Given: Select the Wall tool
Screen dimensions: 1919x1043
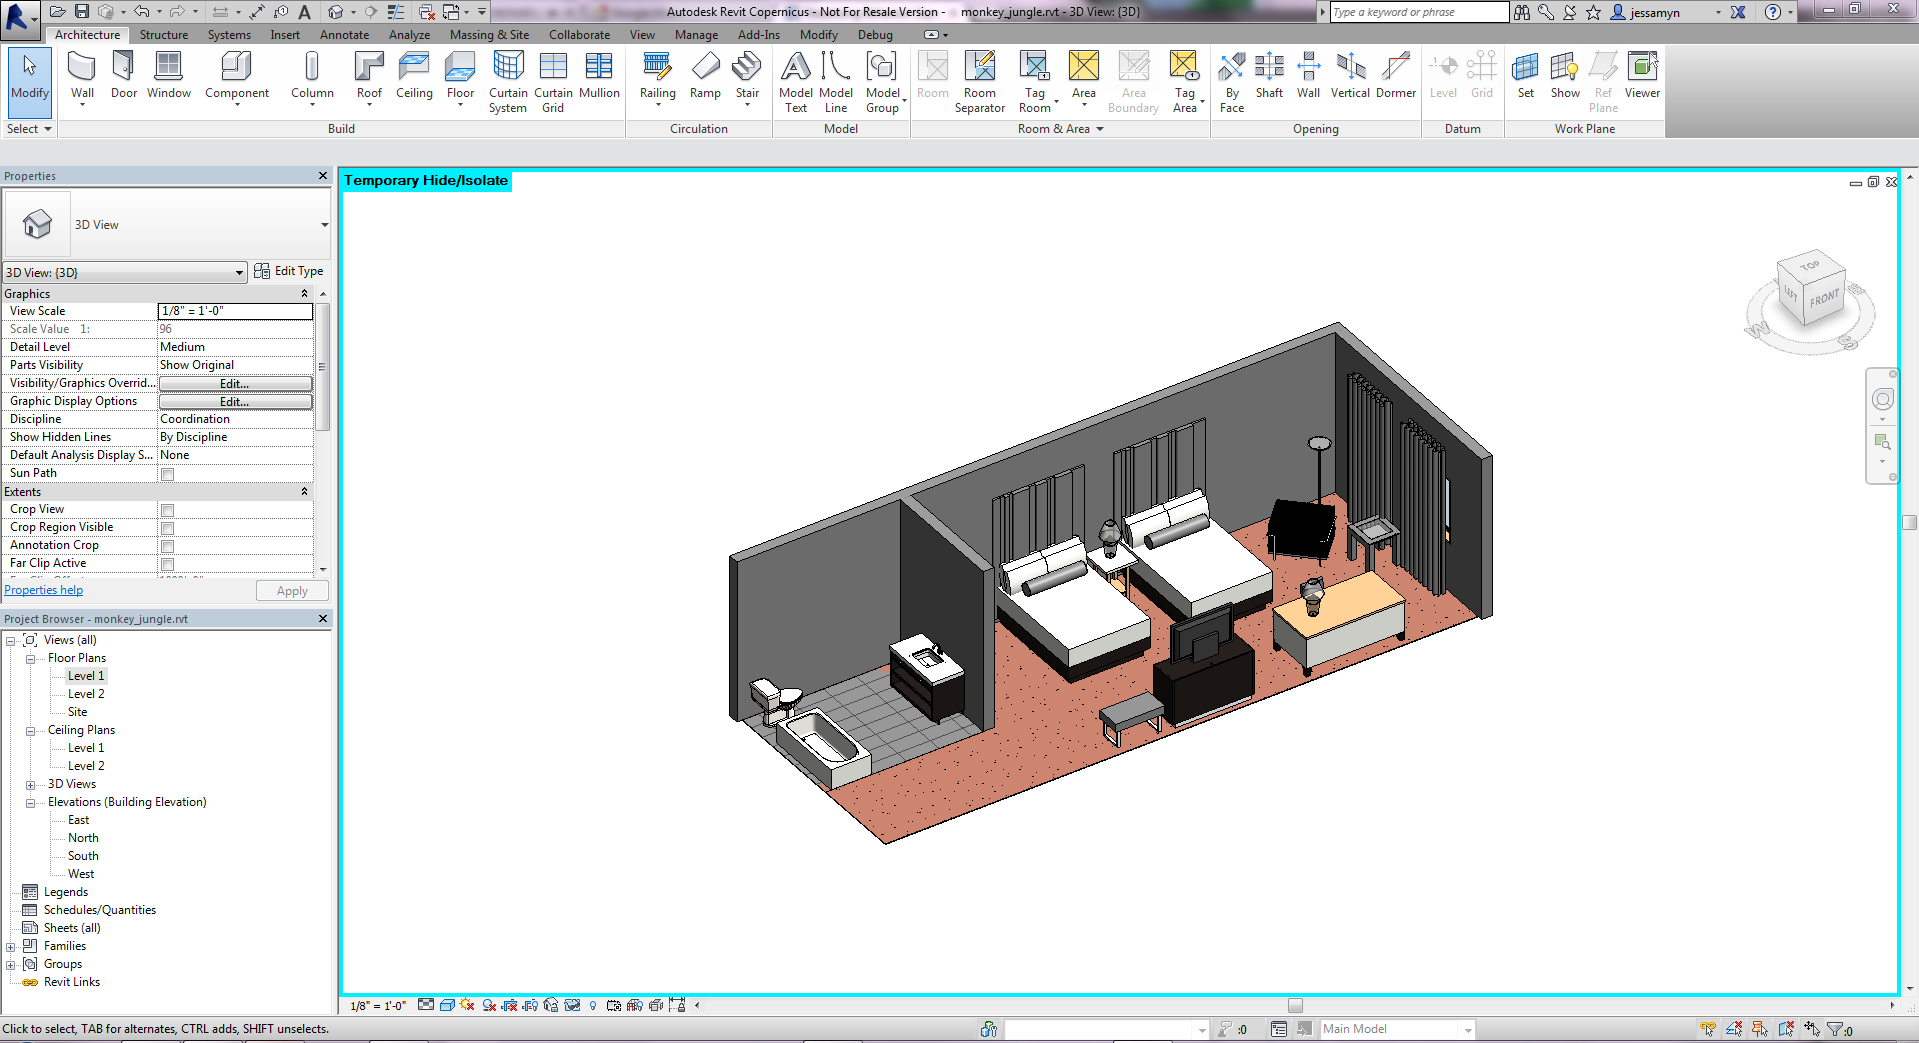Looking at the screenshot, I should tap(82, 77).
